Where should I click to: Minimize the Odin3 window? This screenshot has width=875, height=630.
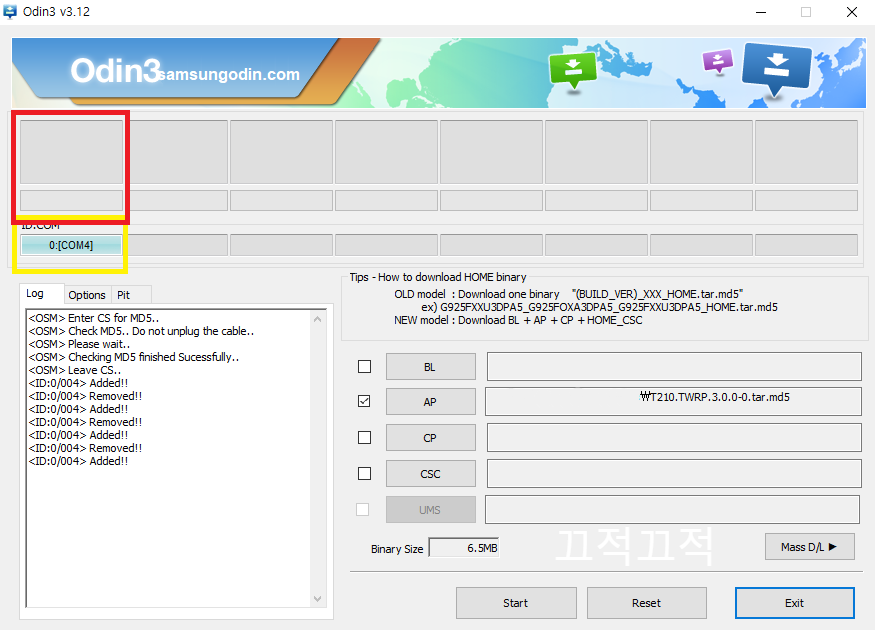tap(761, 12)
